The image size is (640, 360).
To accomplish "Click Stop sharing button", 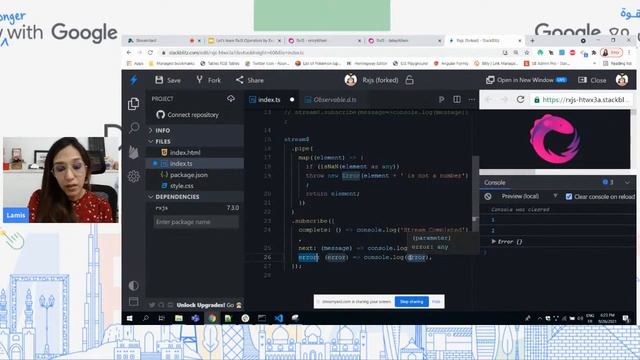I will point(411,302).
